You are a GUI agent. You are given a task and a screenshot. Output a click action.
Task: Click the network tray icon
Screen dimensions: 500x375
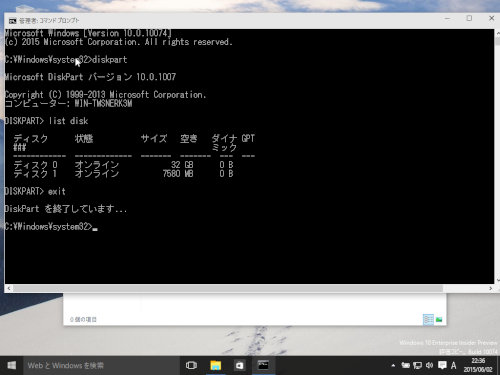[417, 366]
